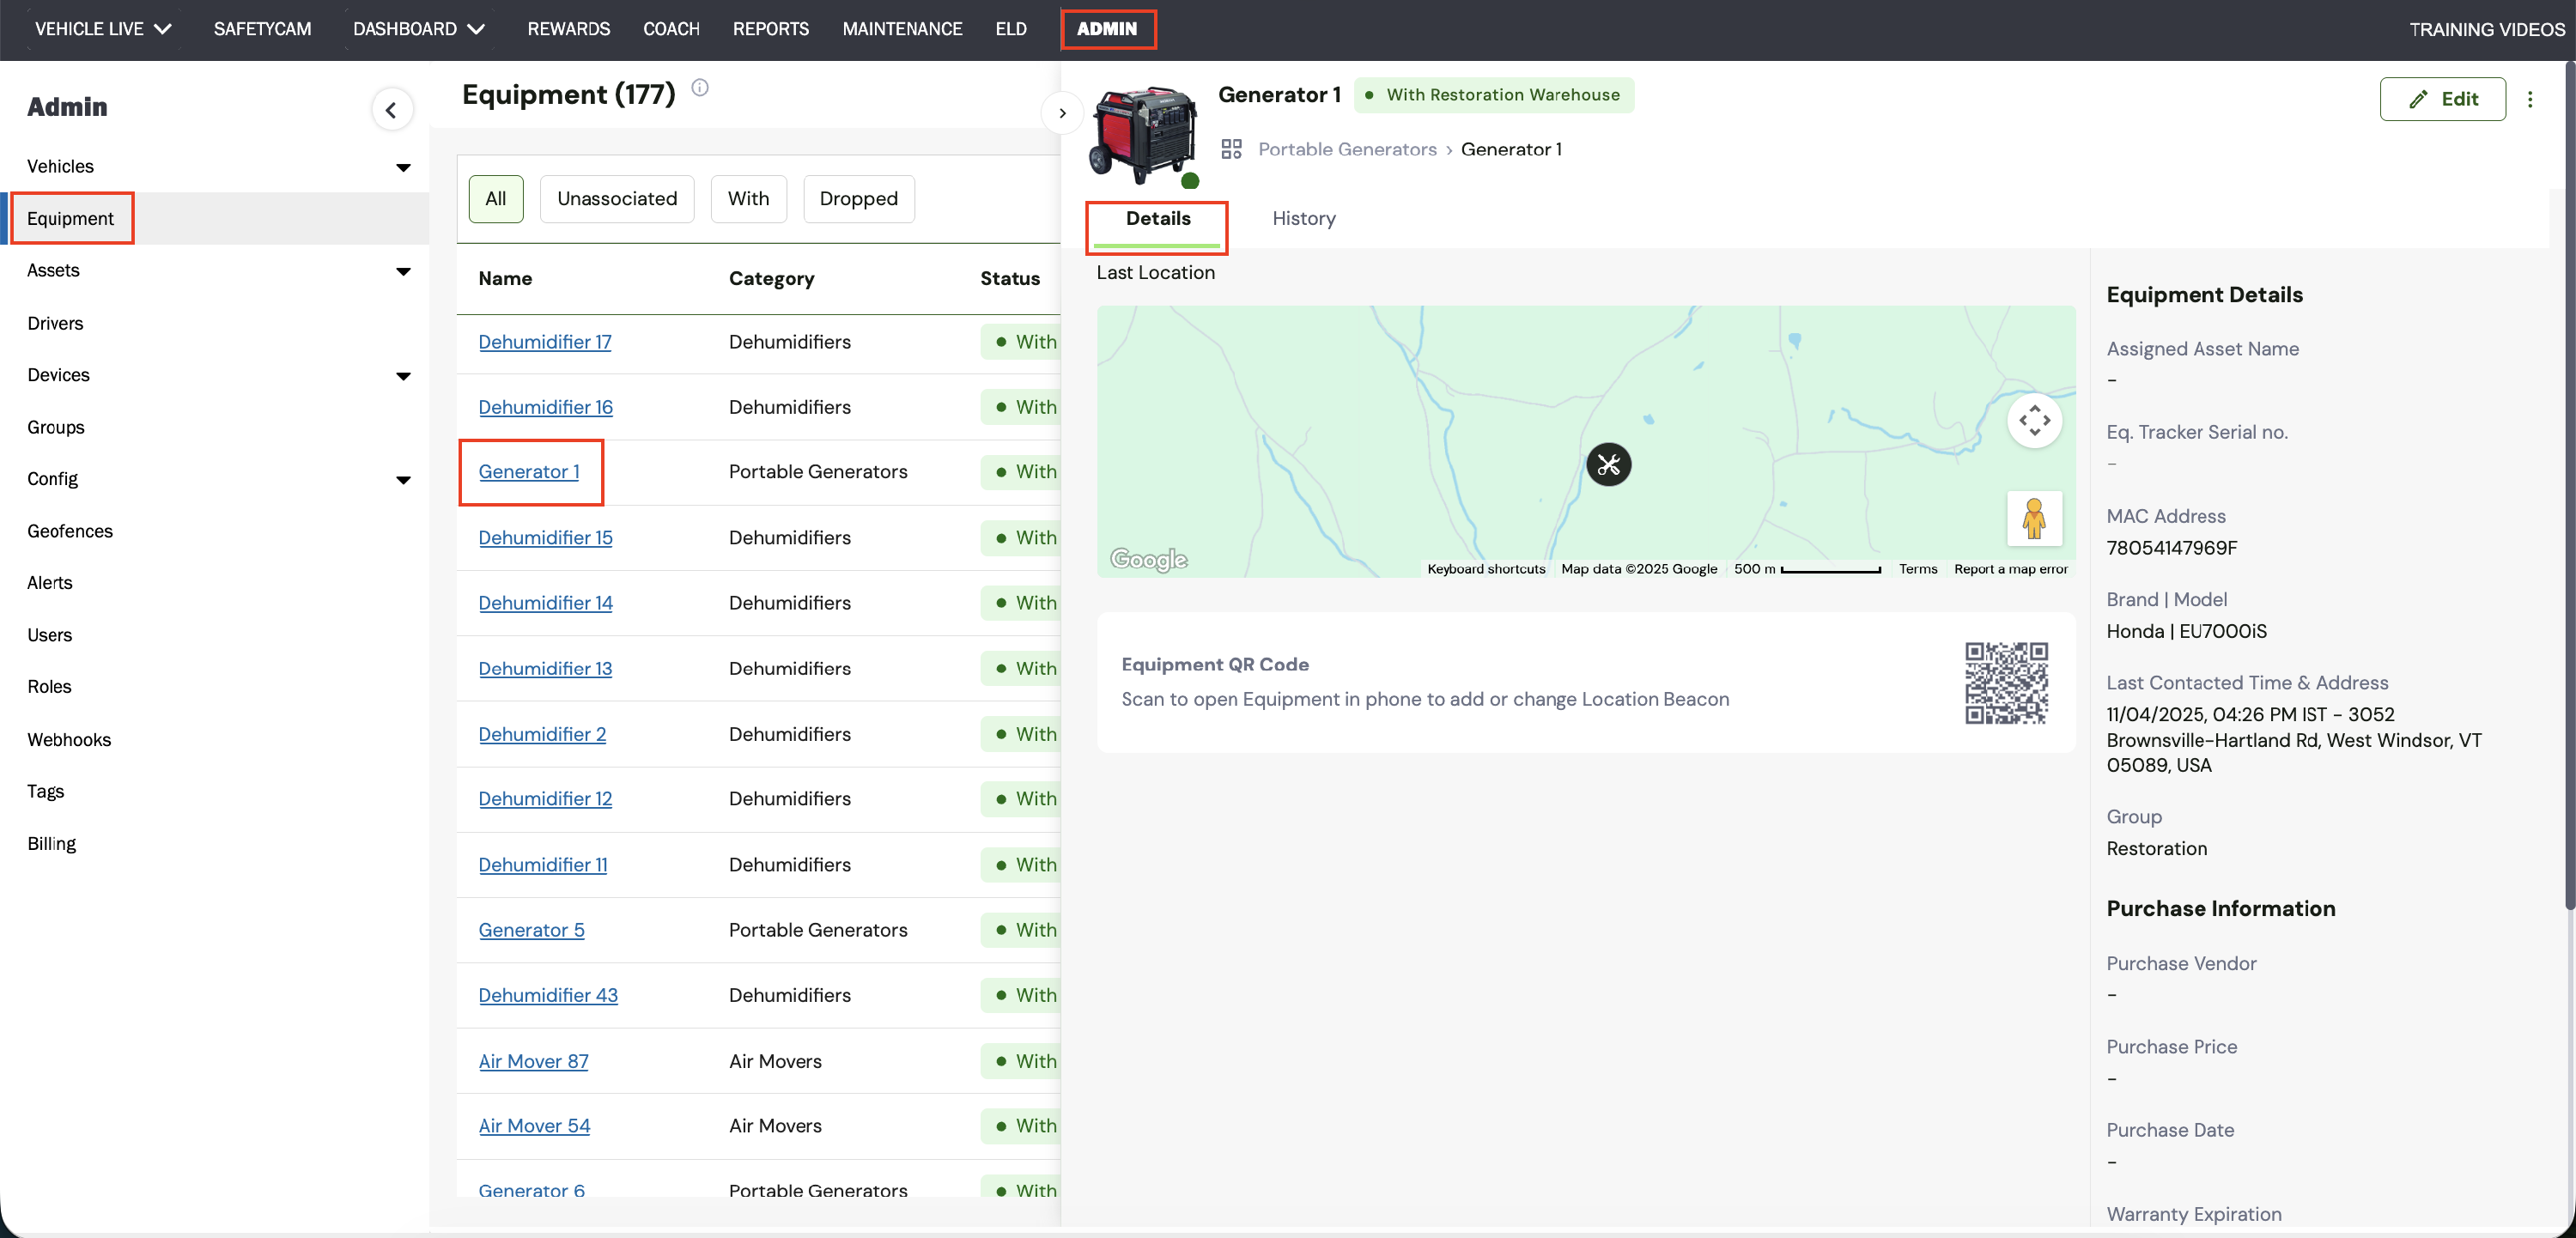Open the three-dot more options menu
This screenshot has width=2576, height=1238.
[2530, 99]
